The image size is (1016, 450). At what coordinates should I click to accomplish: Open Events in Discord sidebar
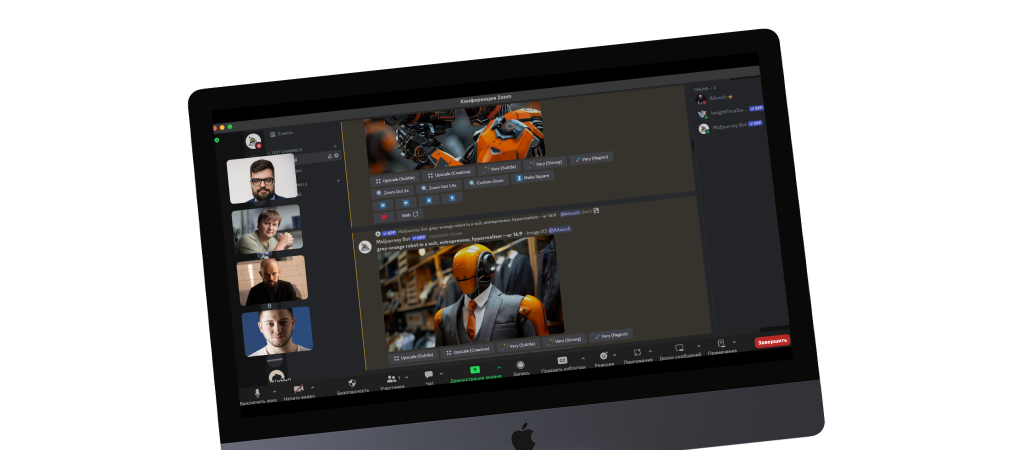(281, 134)
